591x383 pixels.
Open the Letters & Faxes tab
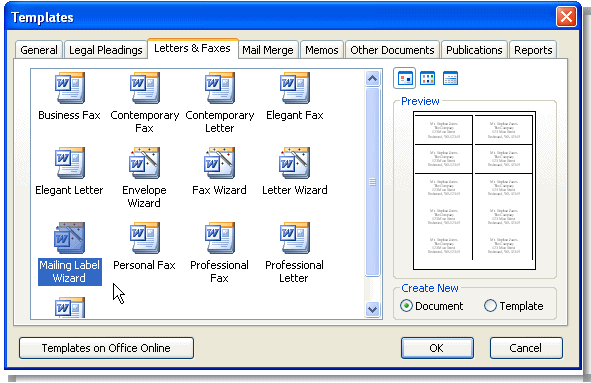pyautogui.click(x=193, y=48)
